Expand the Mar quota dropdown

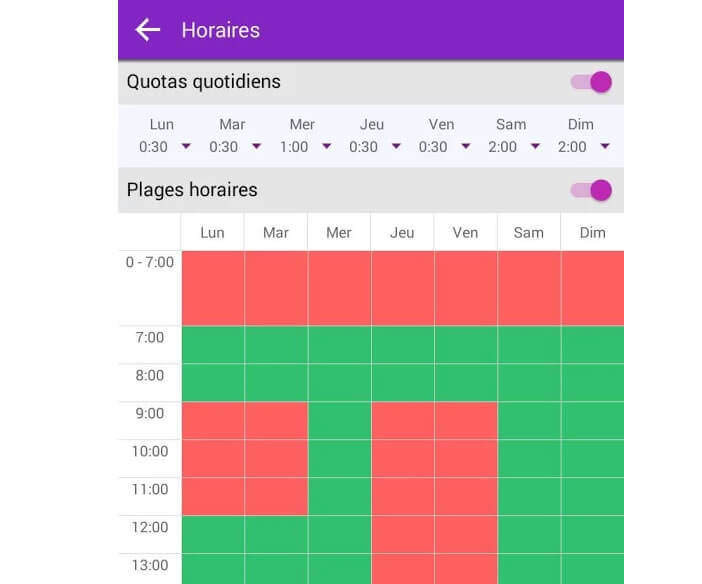236,147
